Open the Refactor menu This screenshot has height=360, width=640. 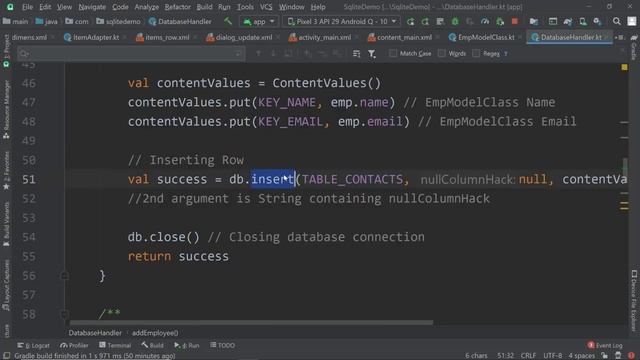click(x=178, y=7)
